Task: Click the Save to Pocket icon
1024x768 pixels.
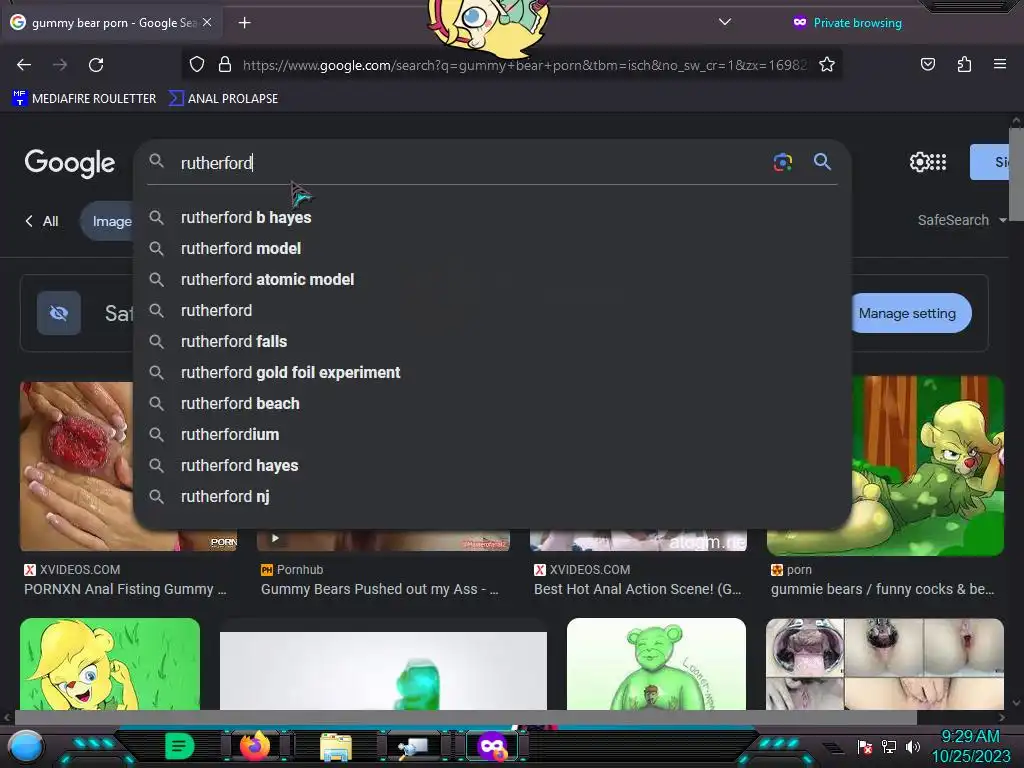Action: click(x=927, y=64)
